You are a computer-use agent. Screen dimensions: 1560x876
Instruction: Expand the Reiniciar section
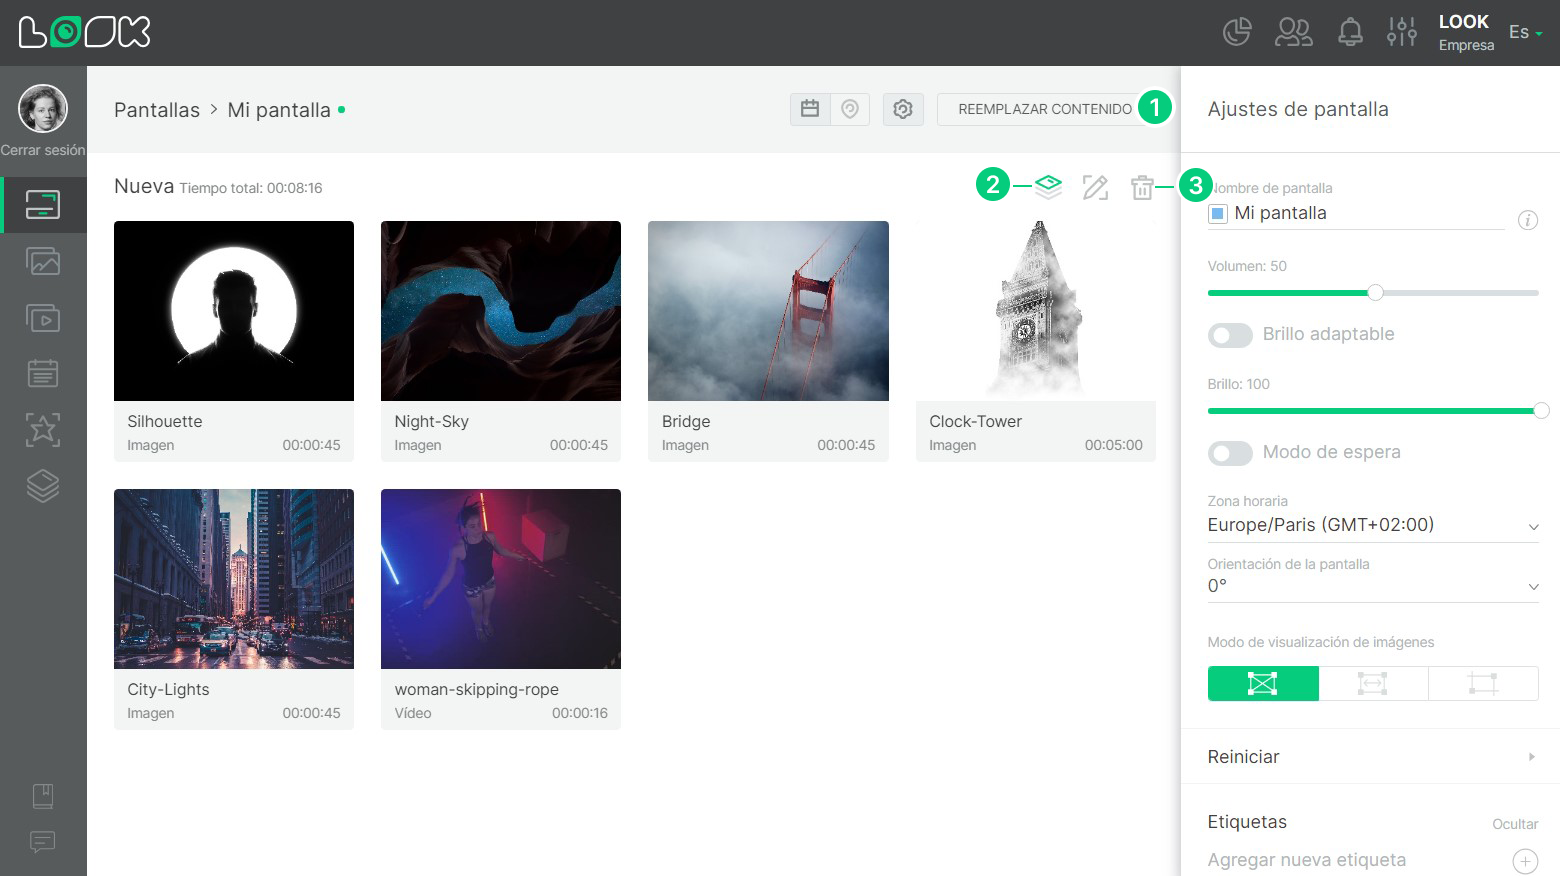[x=1370, y=757]
